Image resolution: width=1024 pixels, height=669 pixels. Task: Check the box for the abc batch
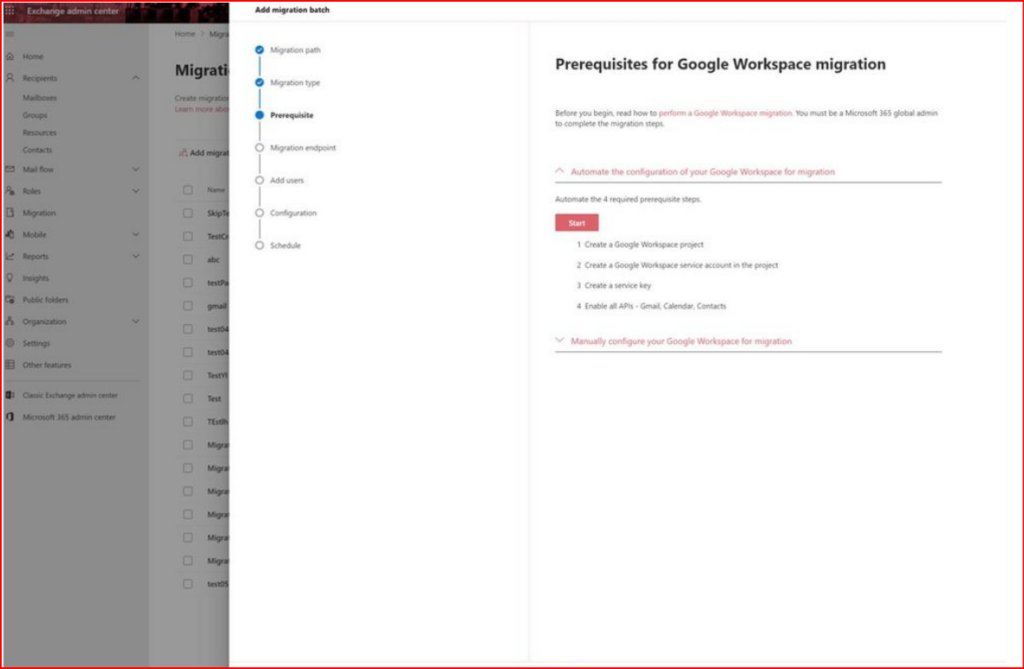(187, 259)
